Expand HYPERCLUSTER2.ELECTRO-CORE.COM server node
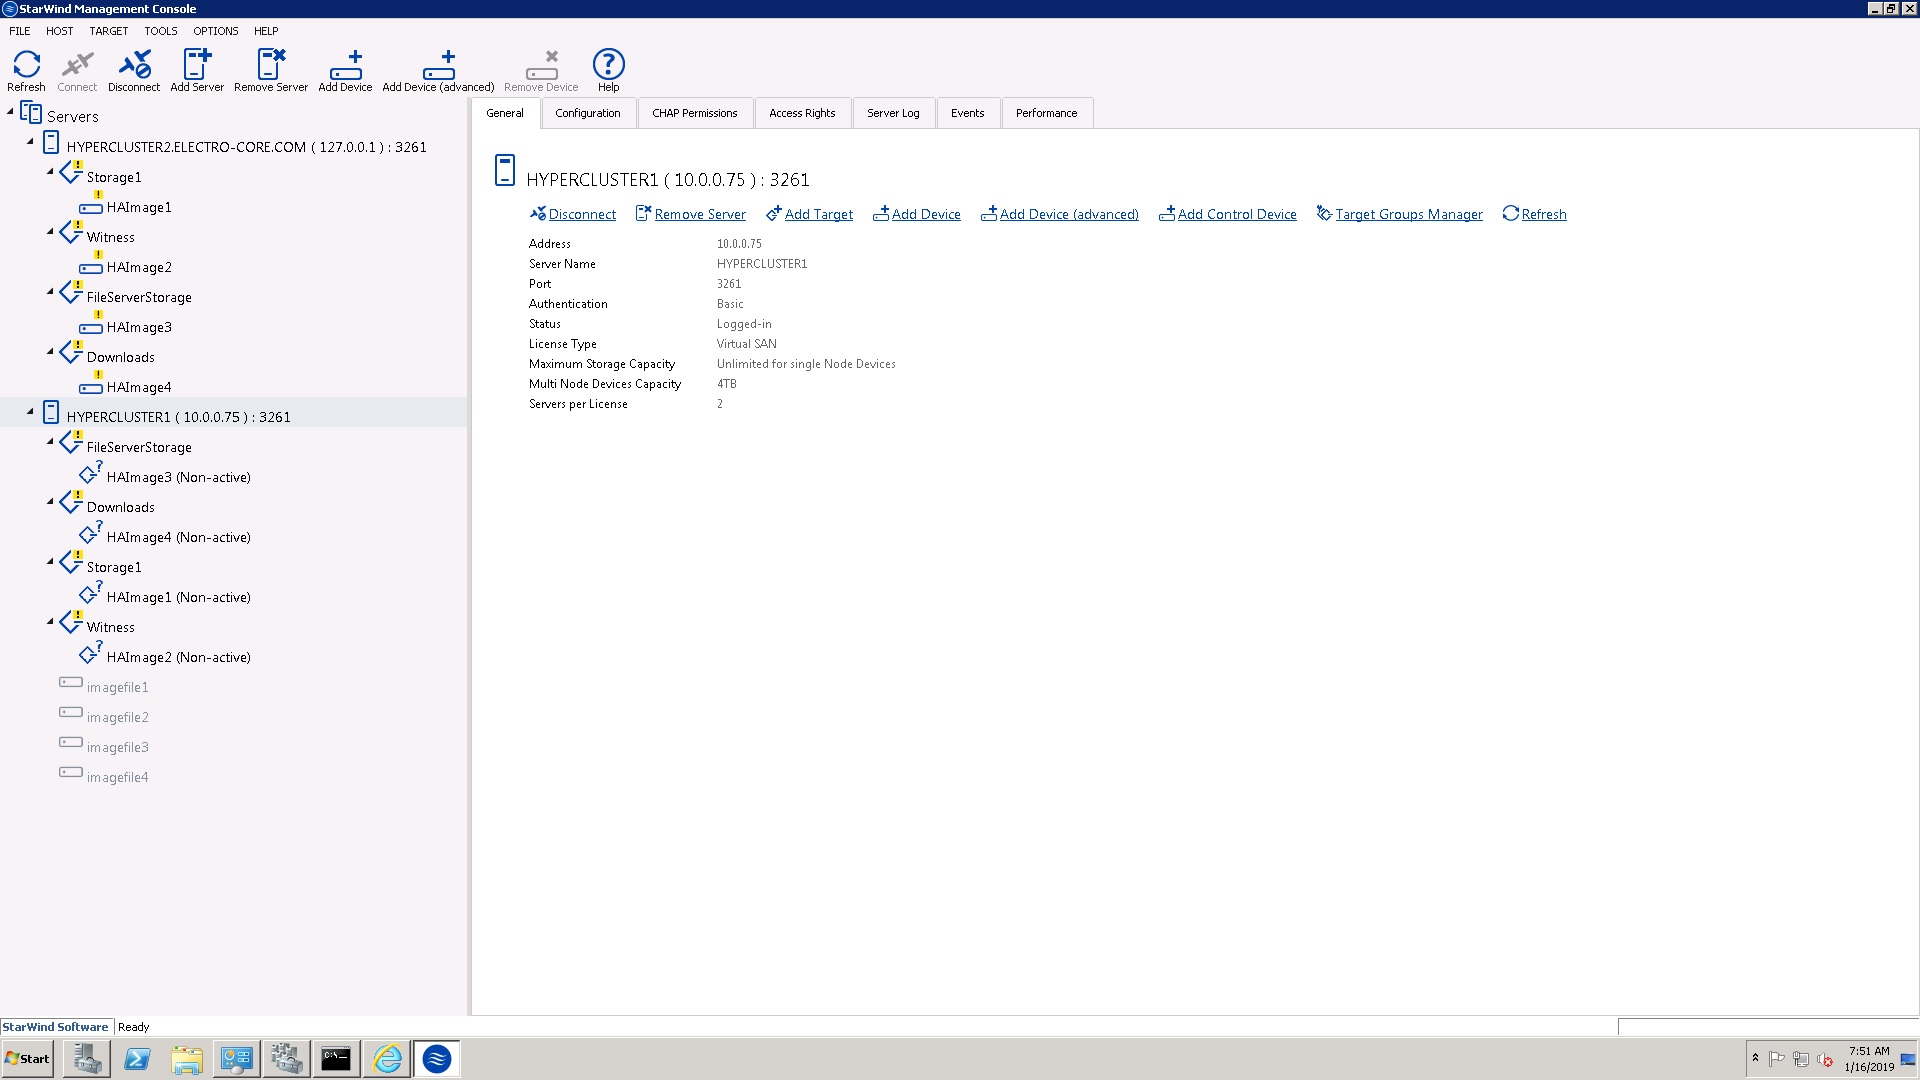 [28, 145]
